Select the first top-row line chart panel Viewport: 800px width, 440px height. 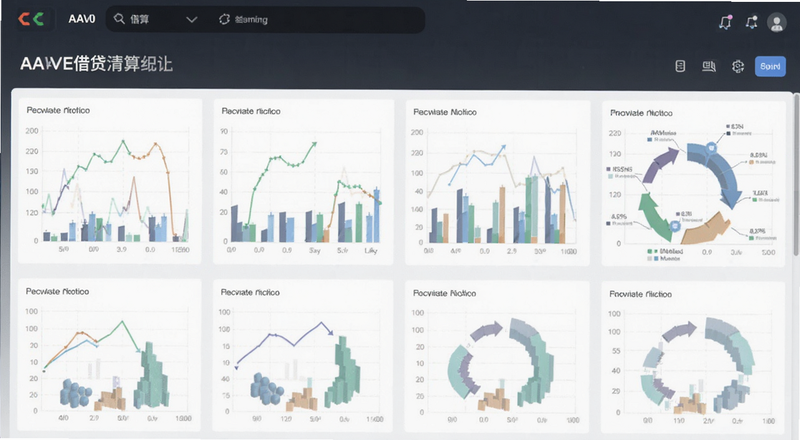click(110, 181)
